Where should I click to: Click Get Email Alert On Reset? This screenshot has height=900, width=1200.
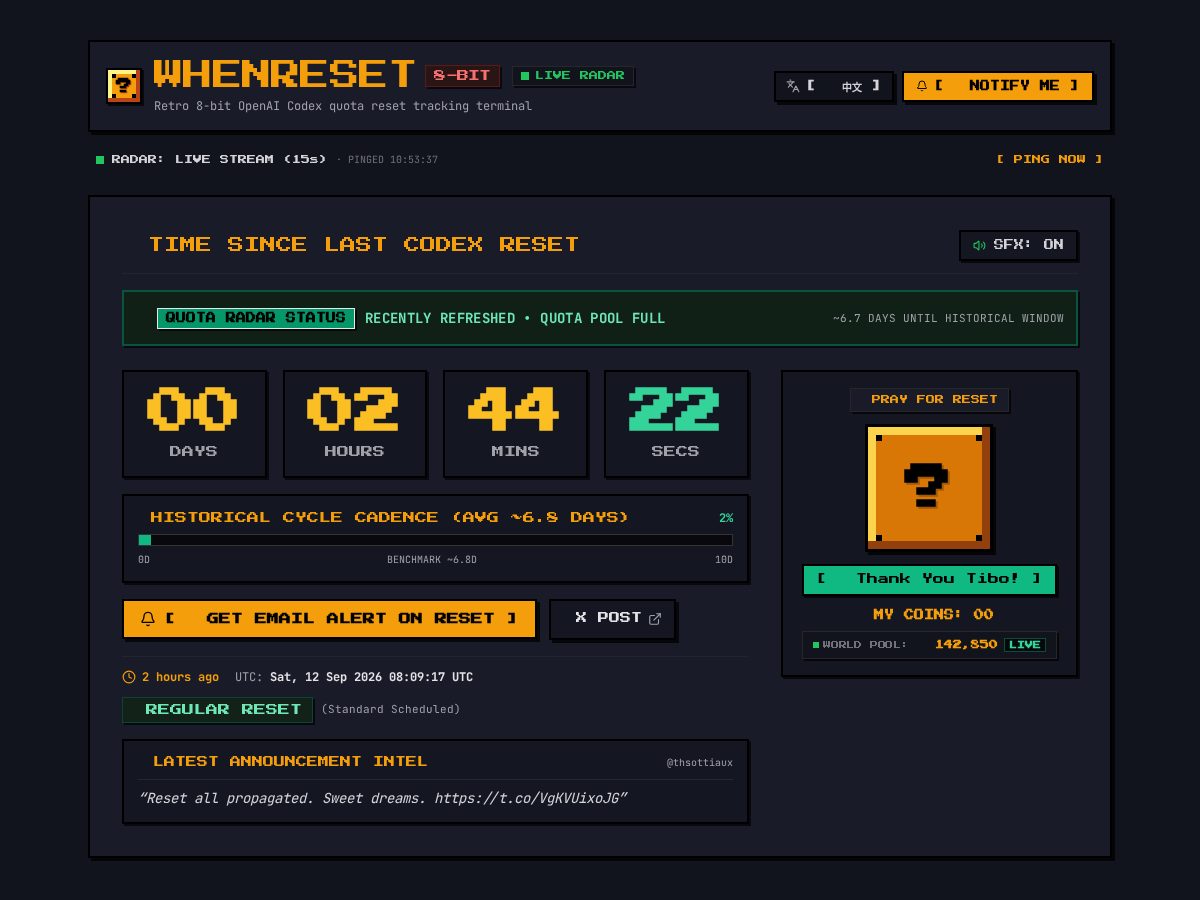pyautogui.click(x=329, y=619)
